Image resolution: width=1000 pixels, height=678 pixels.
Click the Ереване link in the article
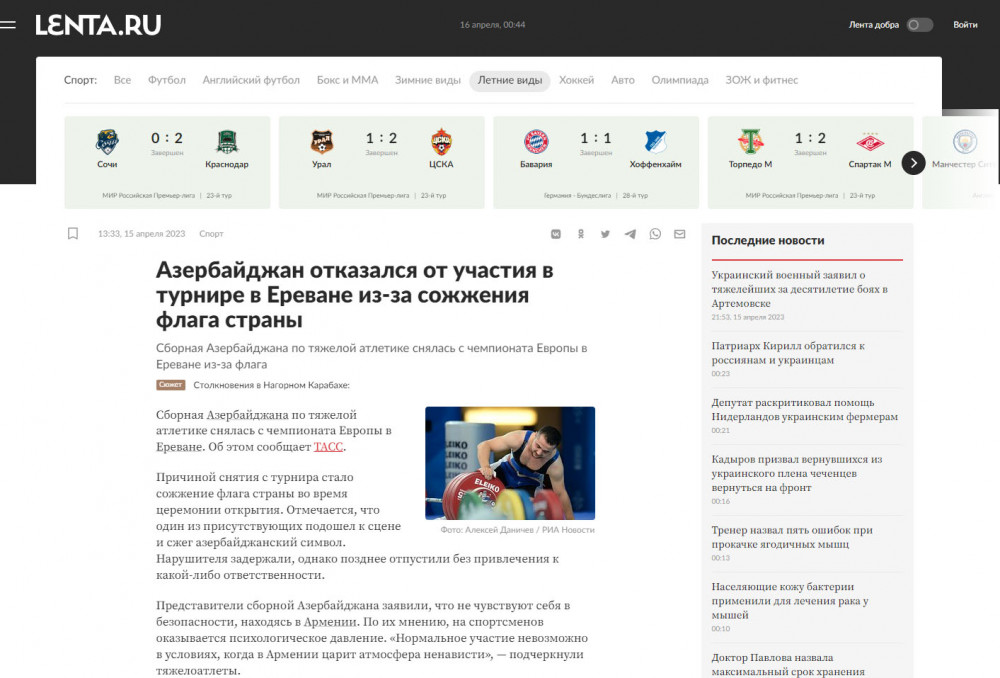179,447
